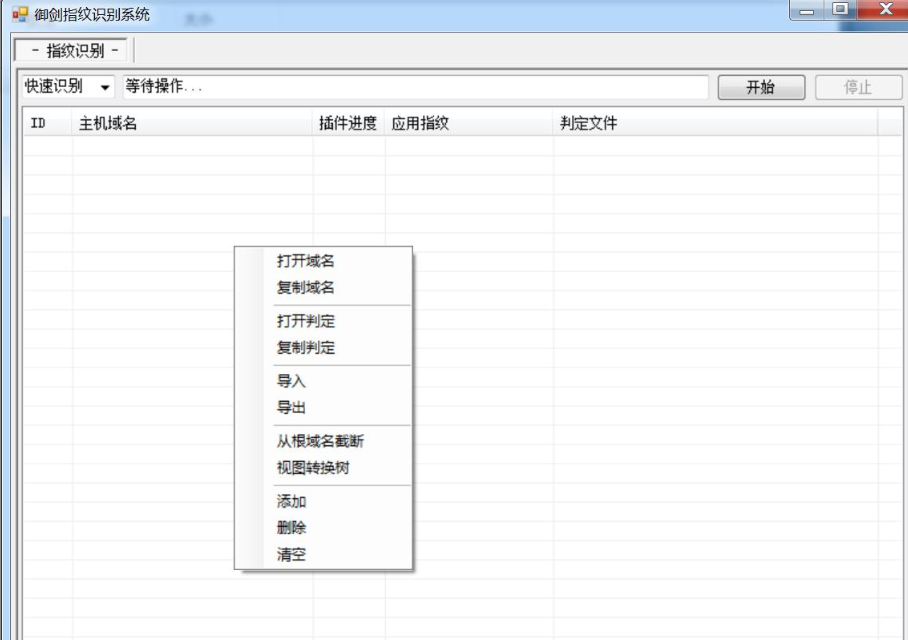Choose 视图转换树 menu option
908x640 pixels.
[x=313, y=468]
